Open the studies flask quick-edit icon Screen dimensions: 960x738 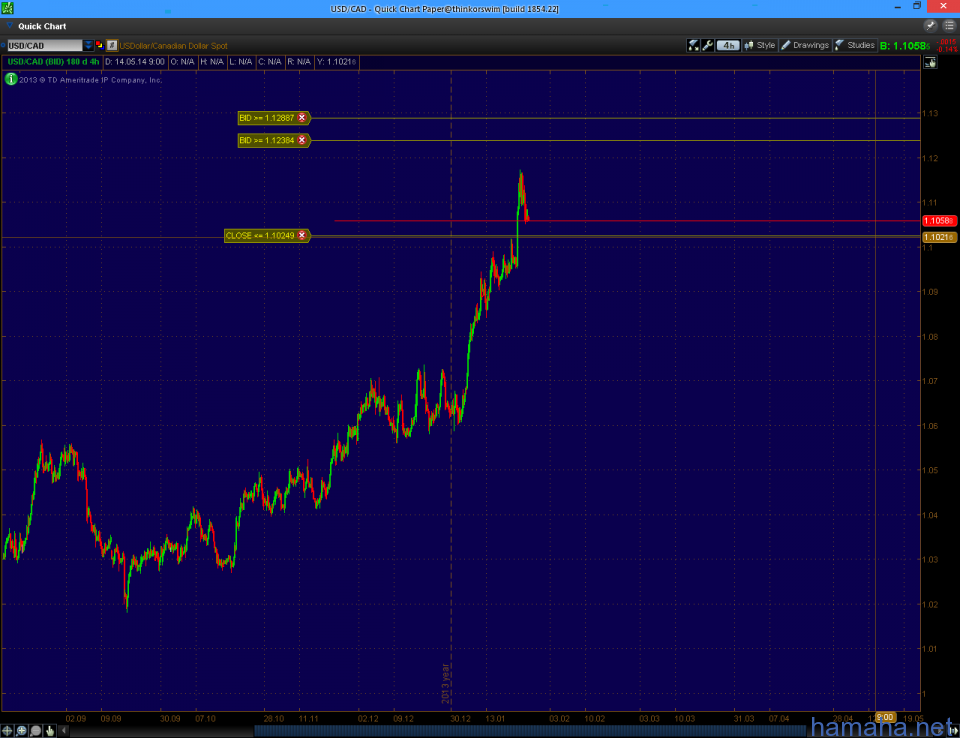[x=693, y=45]
